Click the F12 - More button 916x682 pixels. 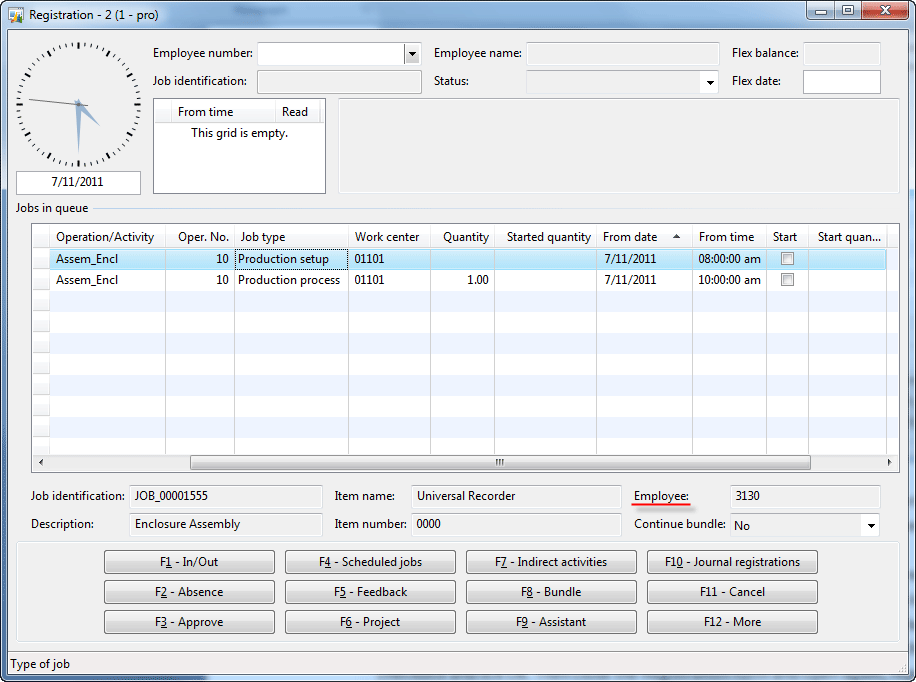pos(732,622)
